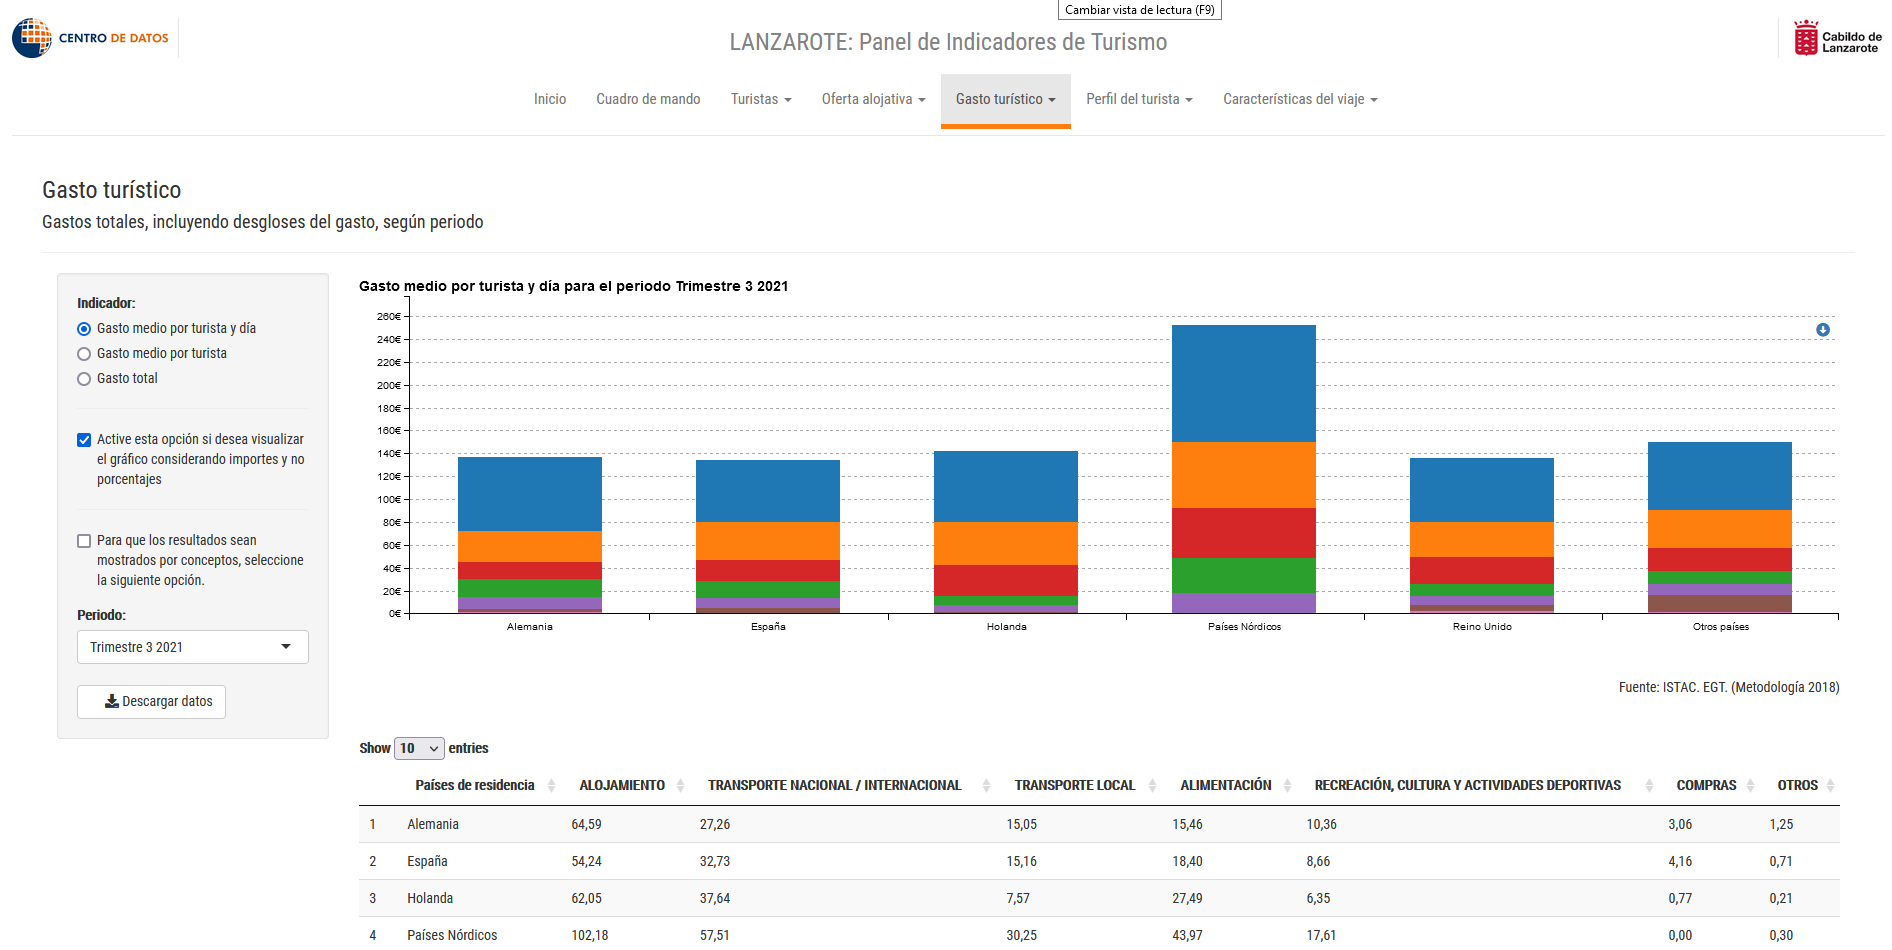Screen dimensions: 1892x950
Task: Sort table by Alojamiento column arrows
Action: coord(680,786)
